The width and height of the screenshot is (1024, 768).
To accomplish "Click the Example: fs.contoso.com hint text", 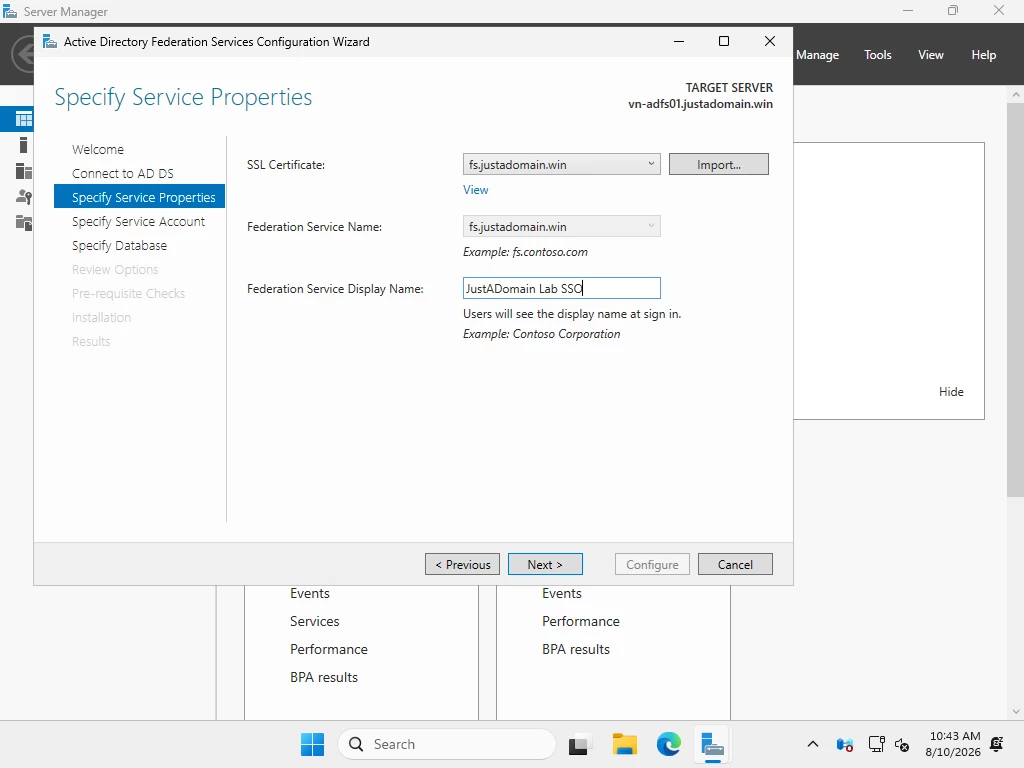I will click(525, 252).
